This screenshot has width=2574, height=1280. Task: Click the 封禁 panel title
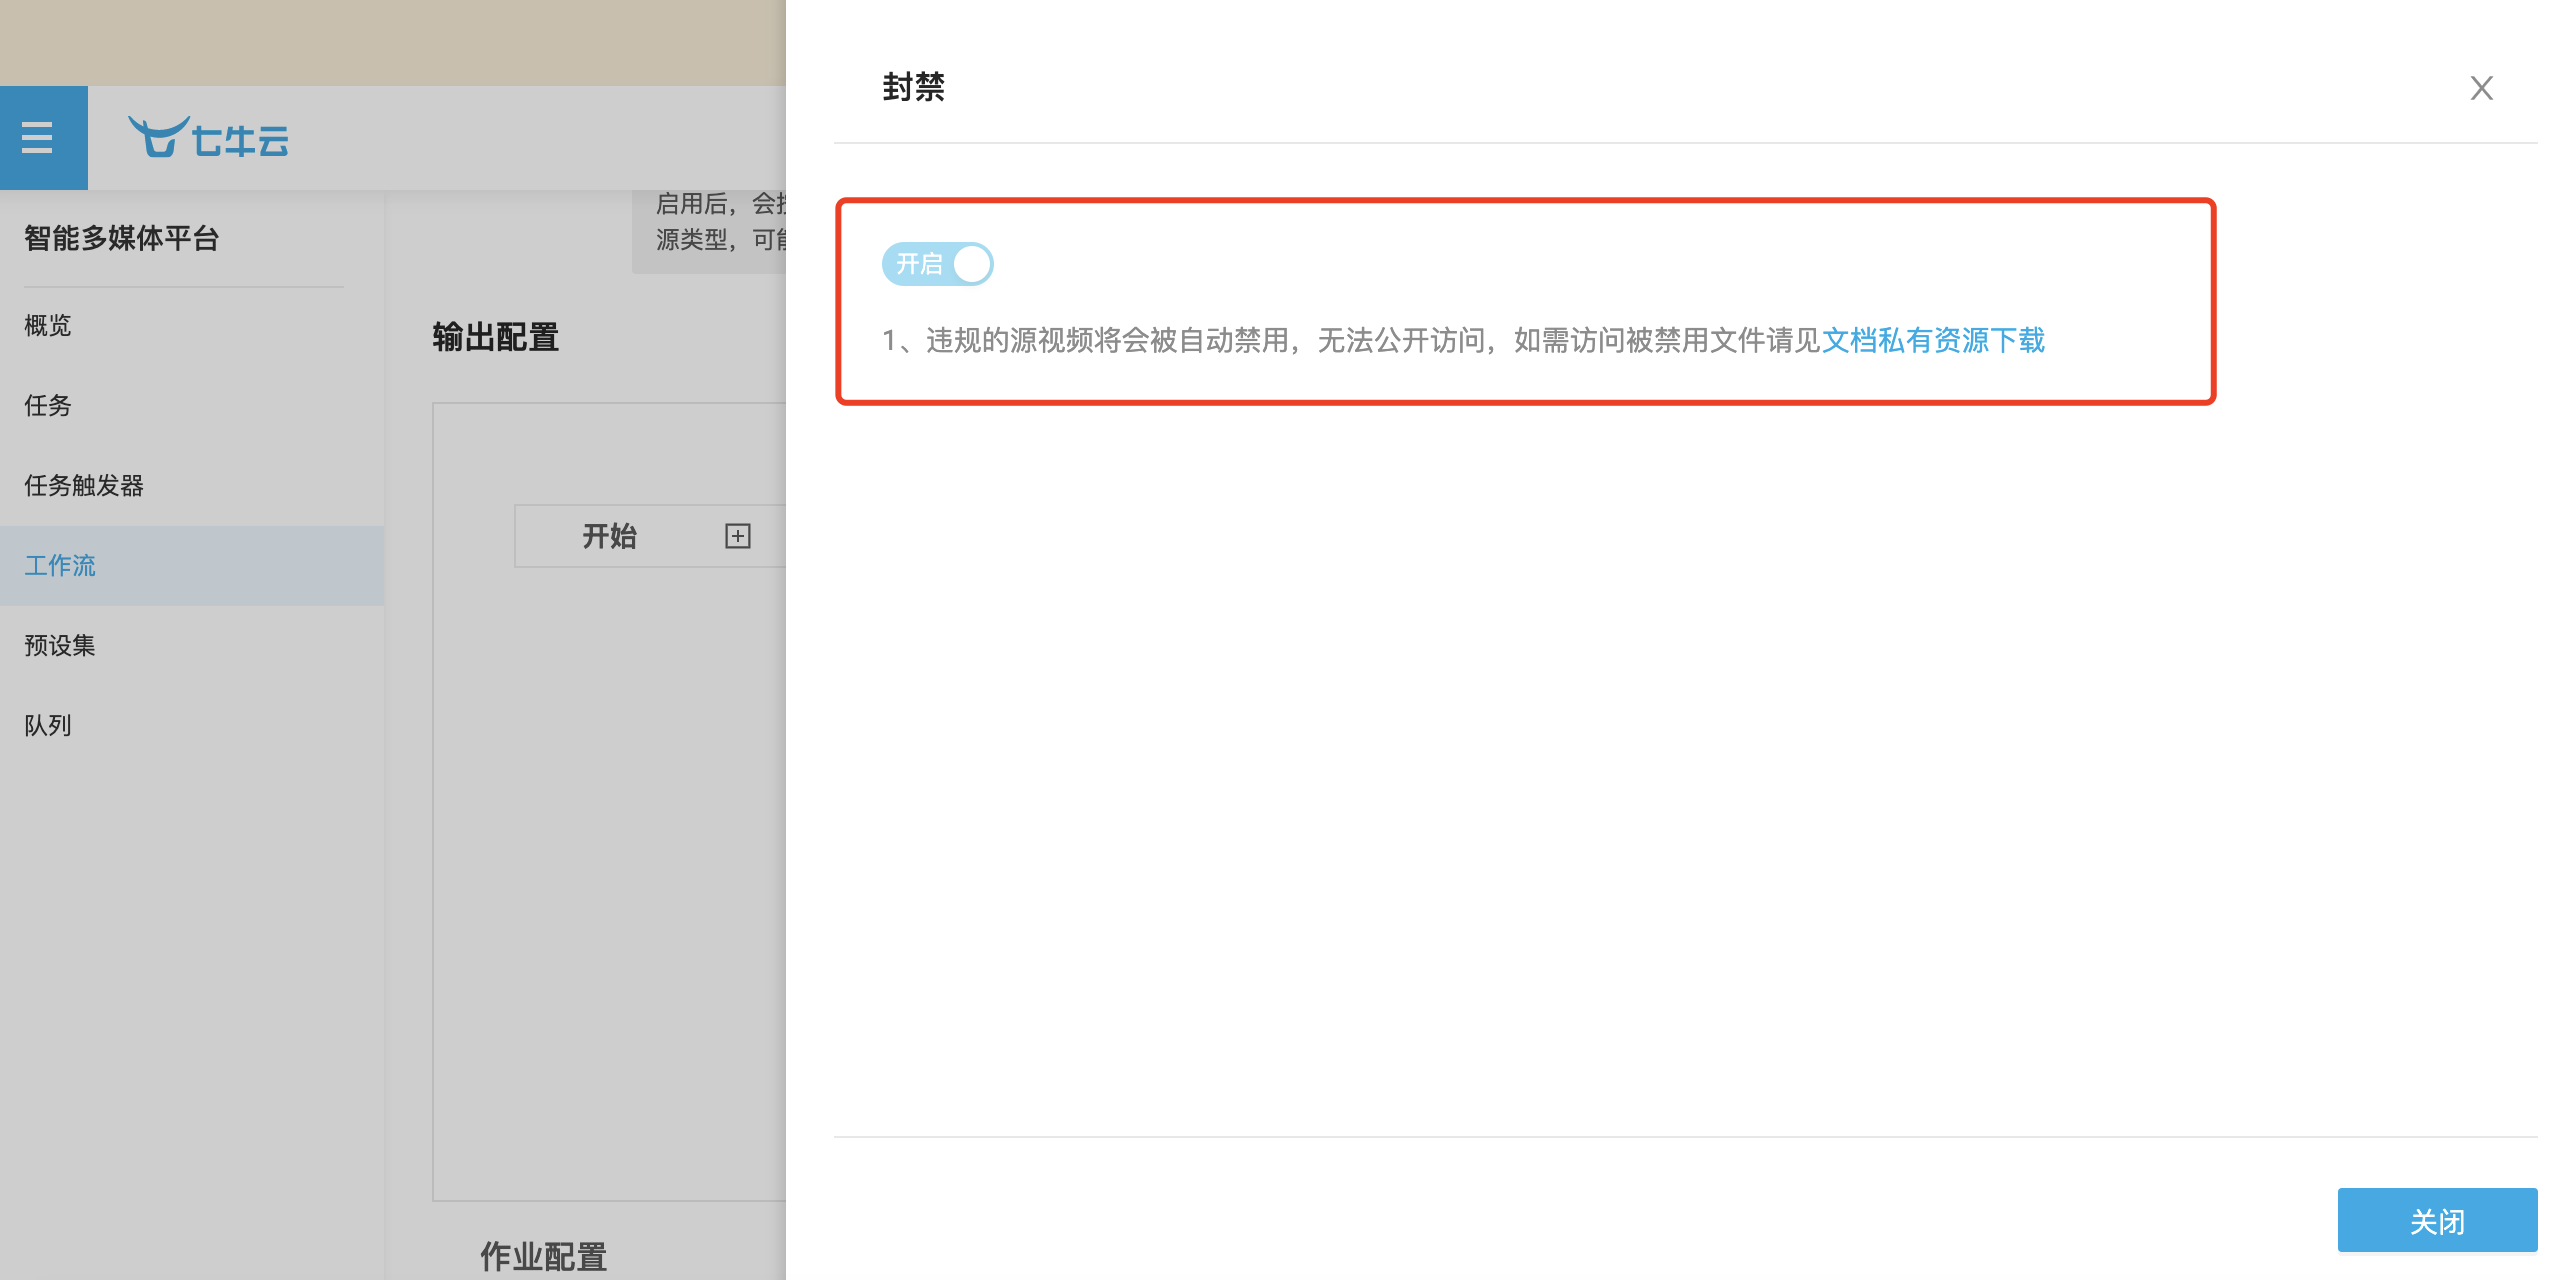(913, 87)
